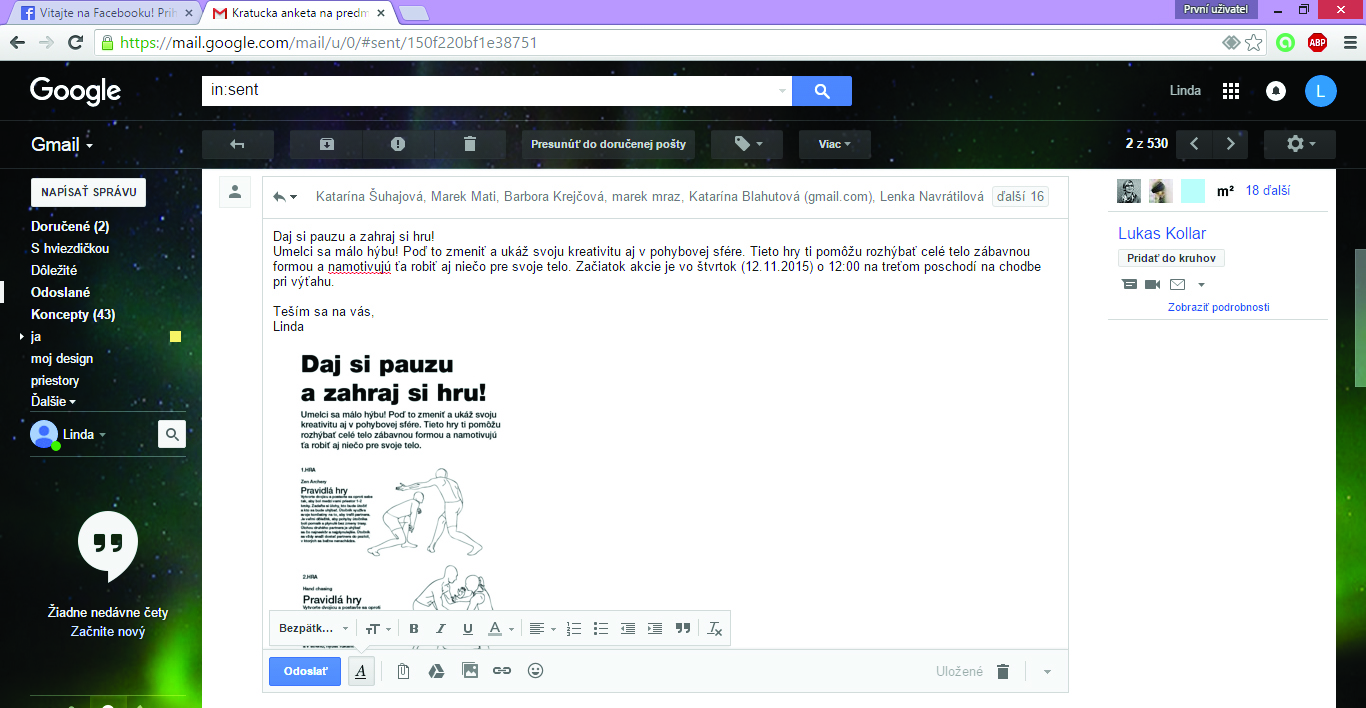1366x708 pixels.
Task: Click the attach files paperclip icon
Action: click(403, 671)
